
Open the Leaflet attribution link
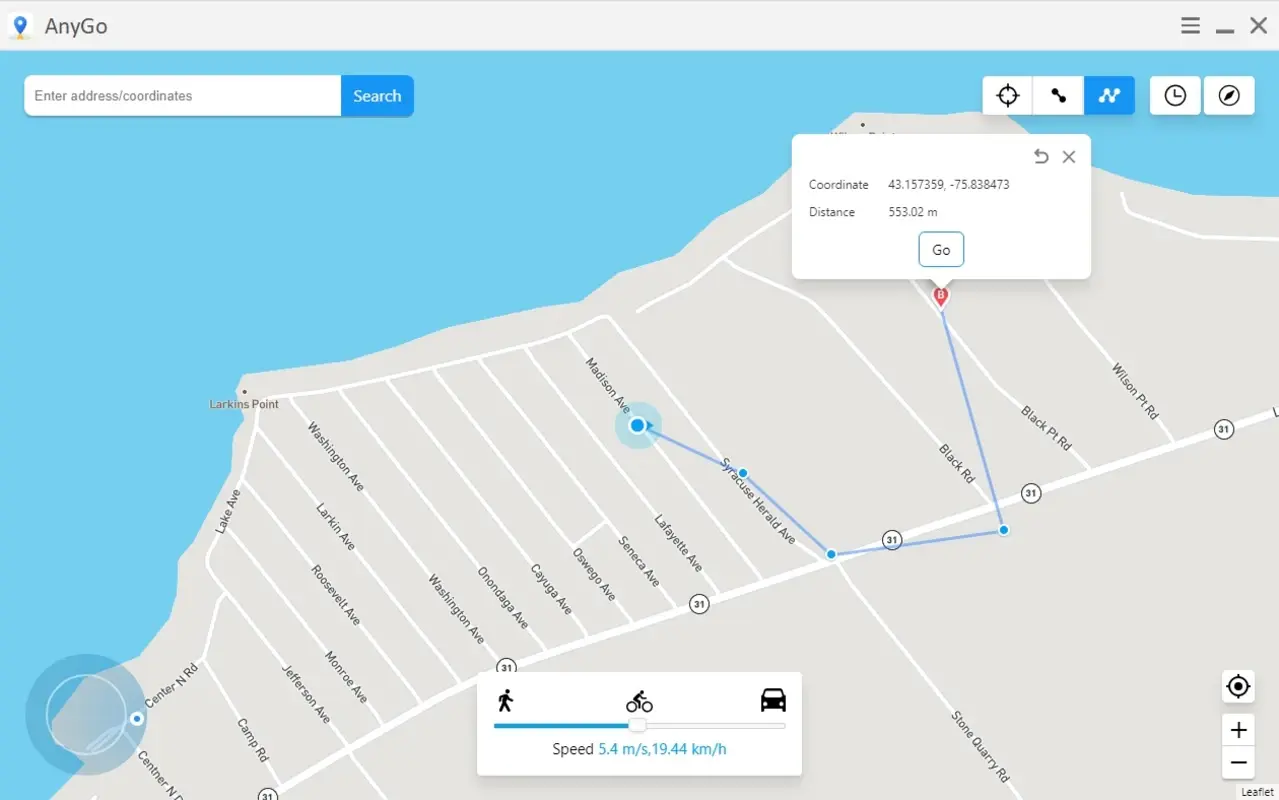click(1258, 791)
